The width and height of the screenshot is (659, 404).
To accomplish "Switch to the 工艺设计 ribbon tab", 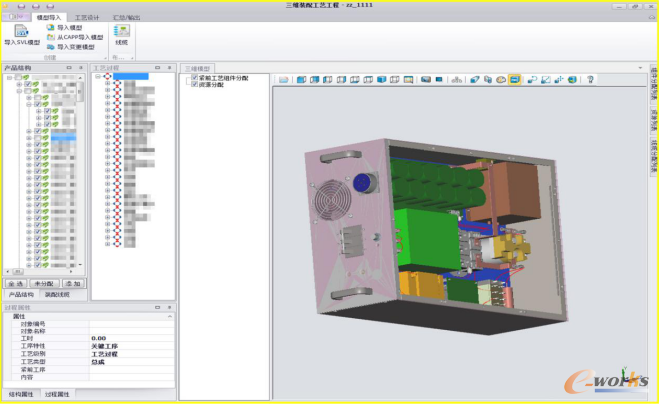I will tap(87, 17).
